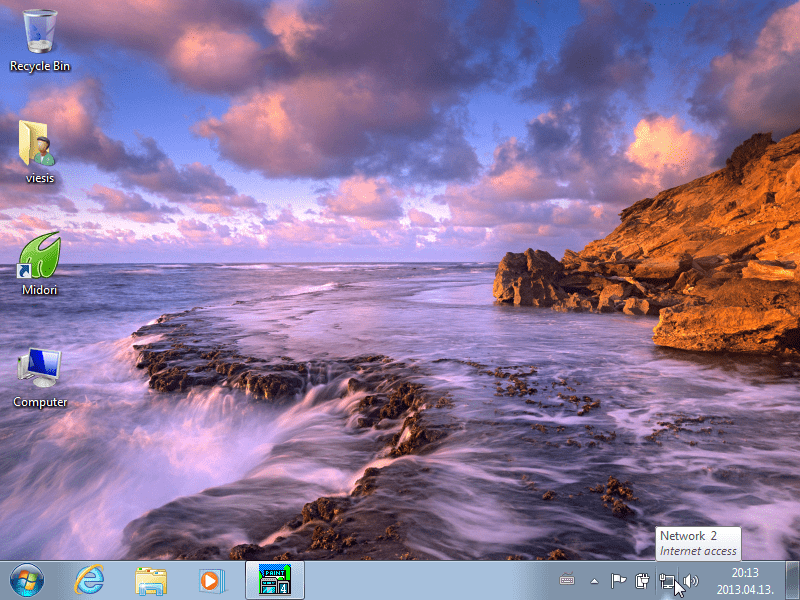Image resolution: width=800 pixels, height=600 pixels.
Task: Click the Show desktop button
Action: click(792, 580)
